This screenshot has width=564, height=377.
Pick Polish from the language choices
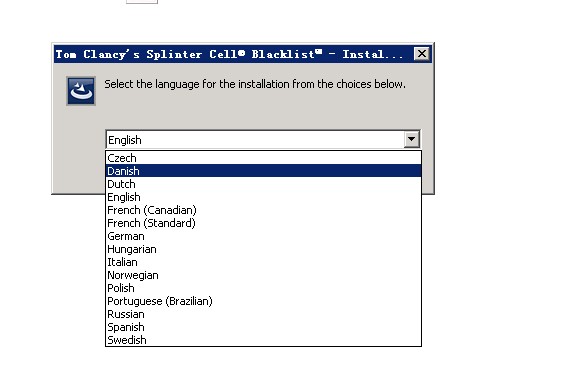click(x=263, y=288)
